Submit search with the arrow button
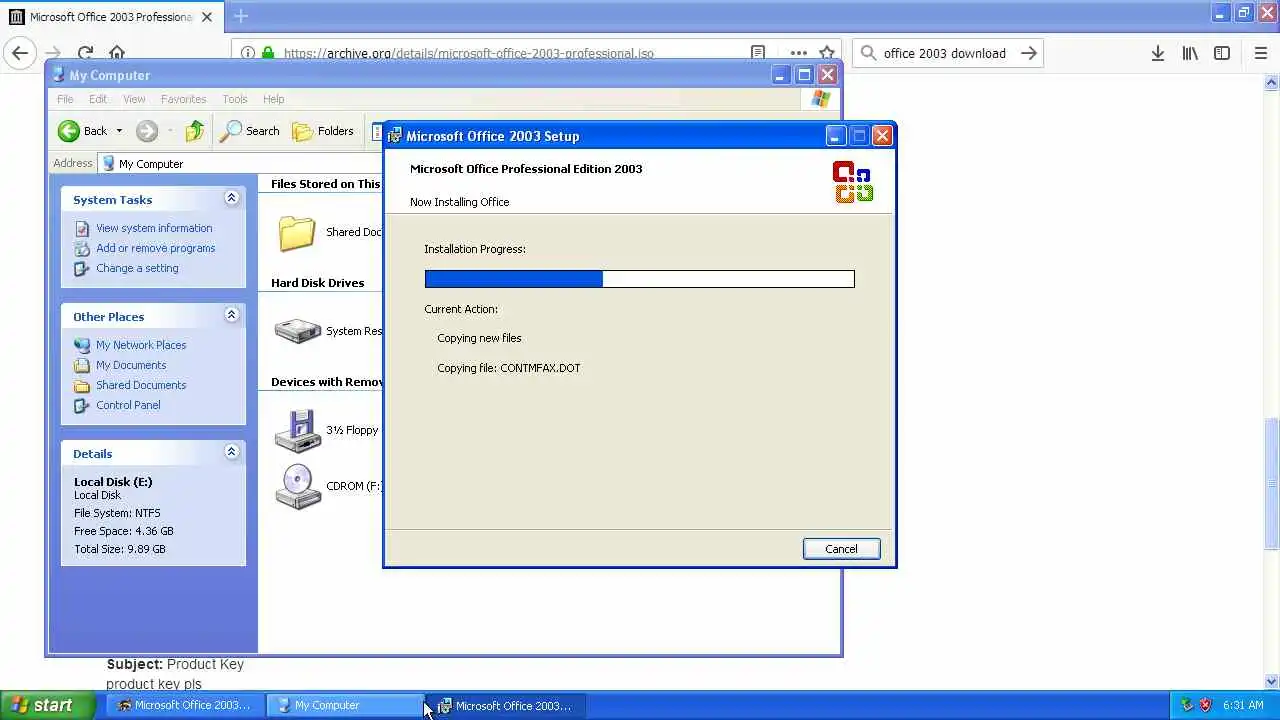The height and width of the screenshot is (720, 1280). [x=1028, y=53]
